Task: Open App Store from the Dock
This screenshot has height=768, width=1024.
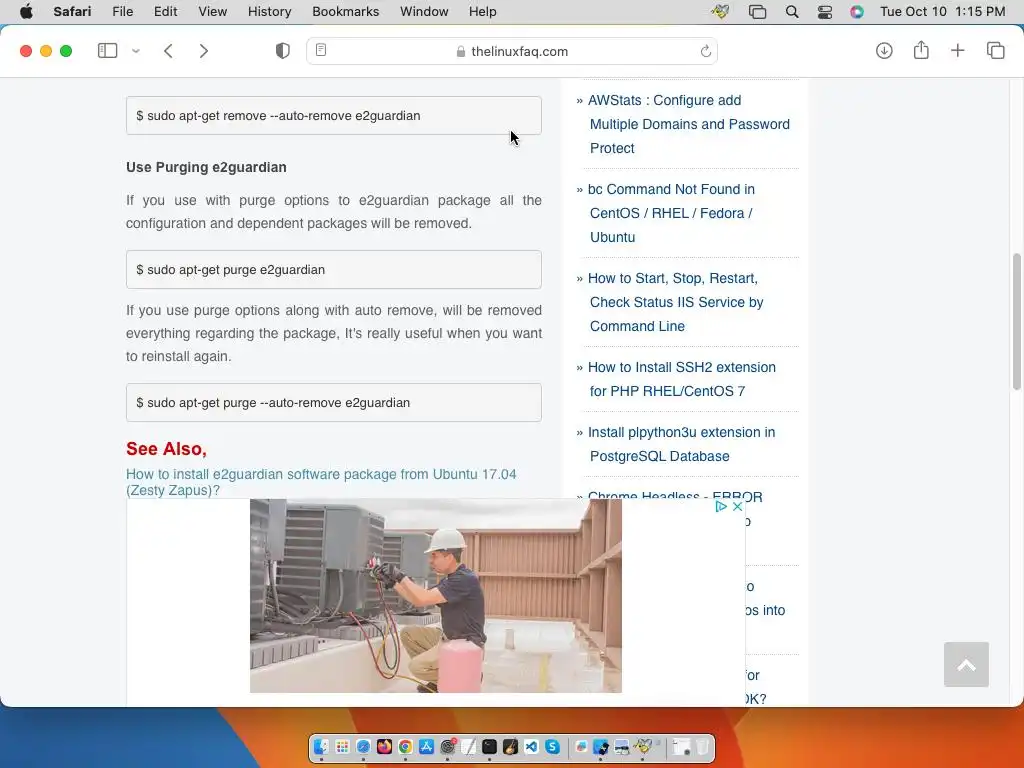Action: [x=426, y=746]
